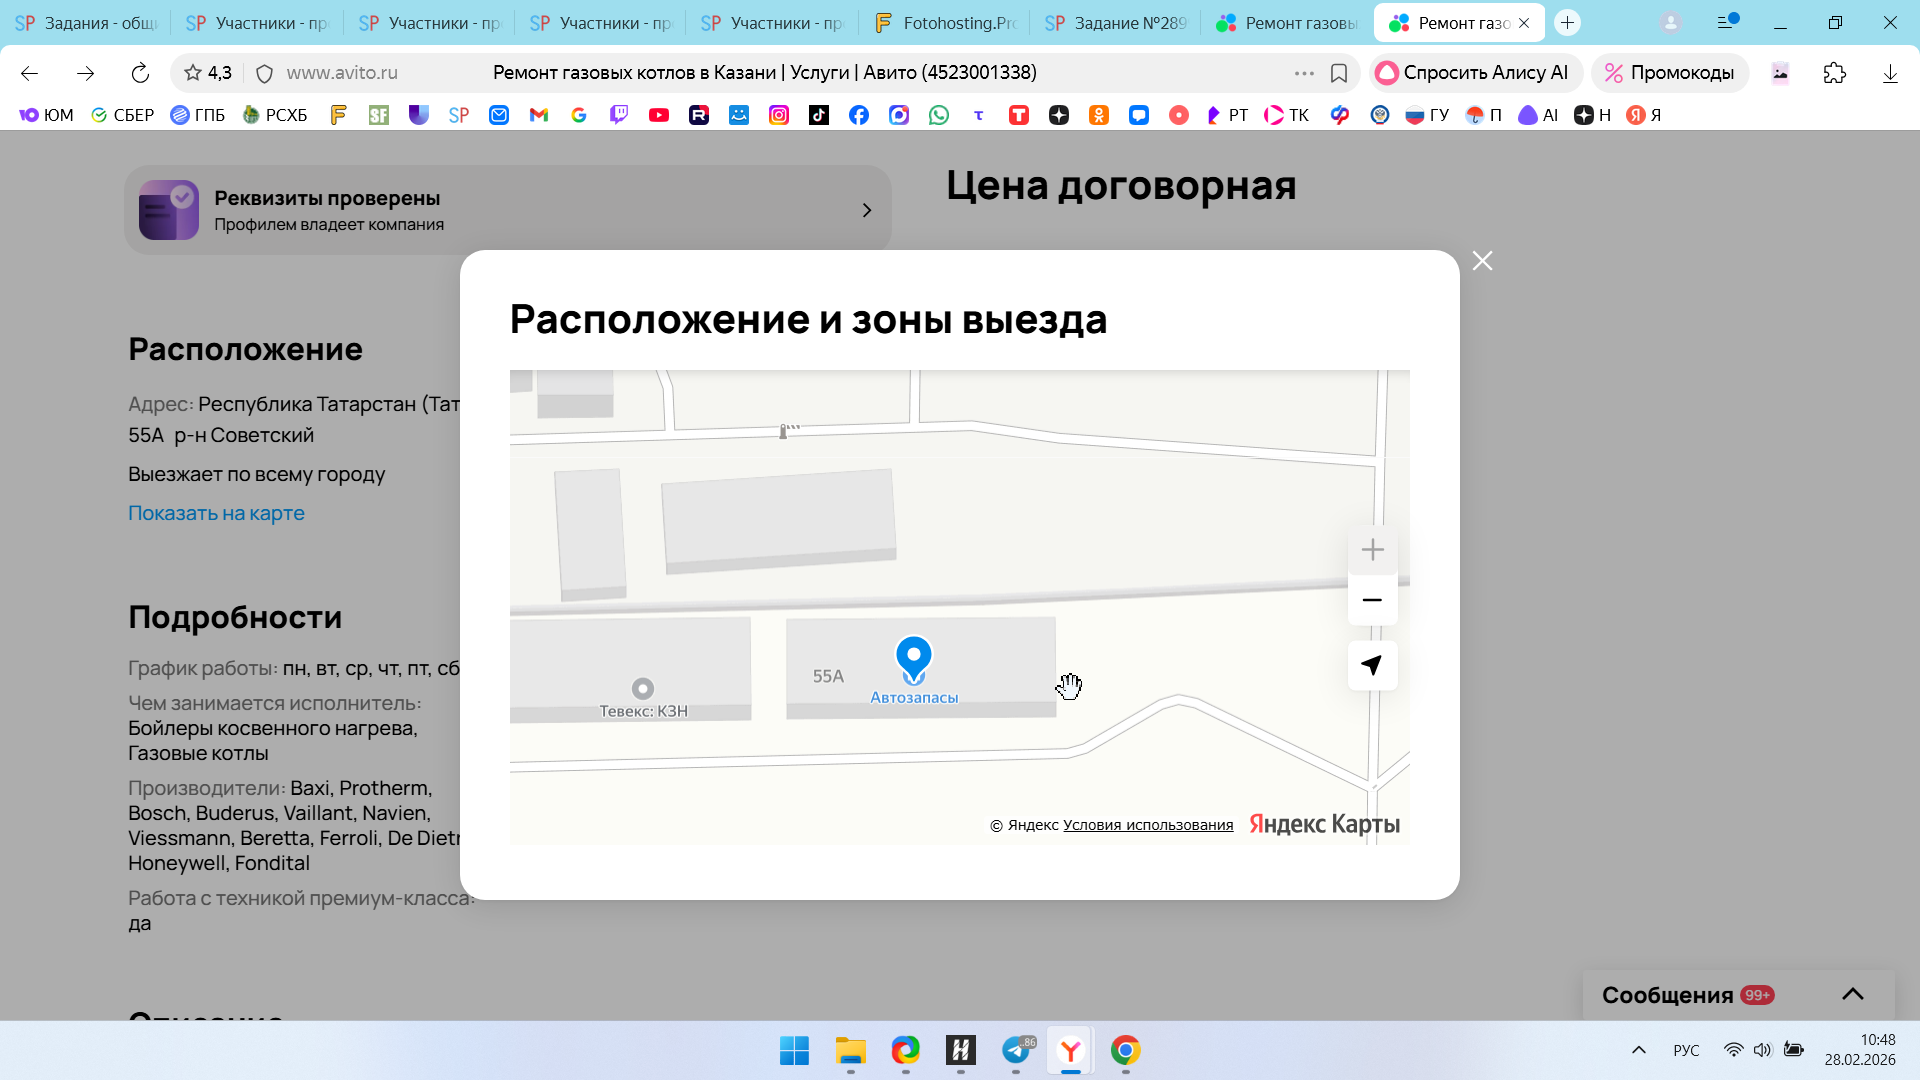Open new browser tab

point(1567,23)
